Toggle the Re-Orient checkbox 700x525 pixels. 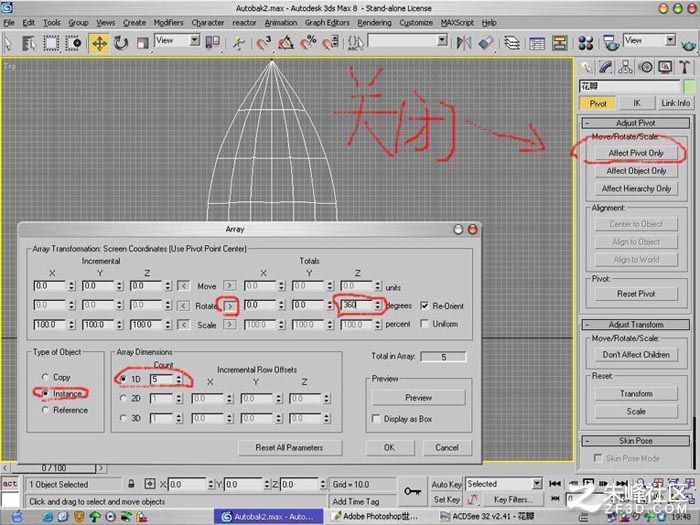tap(425, 306)
